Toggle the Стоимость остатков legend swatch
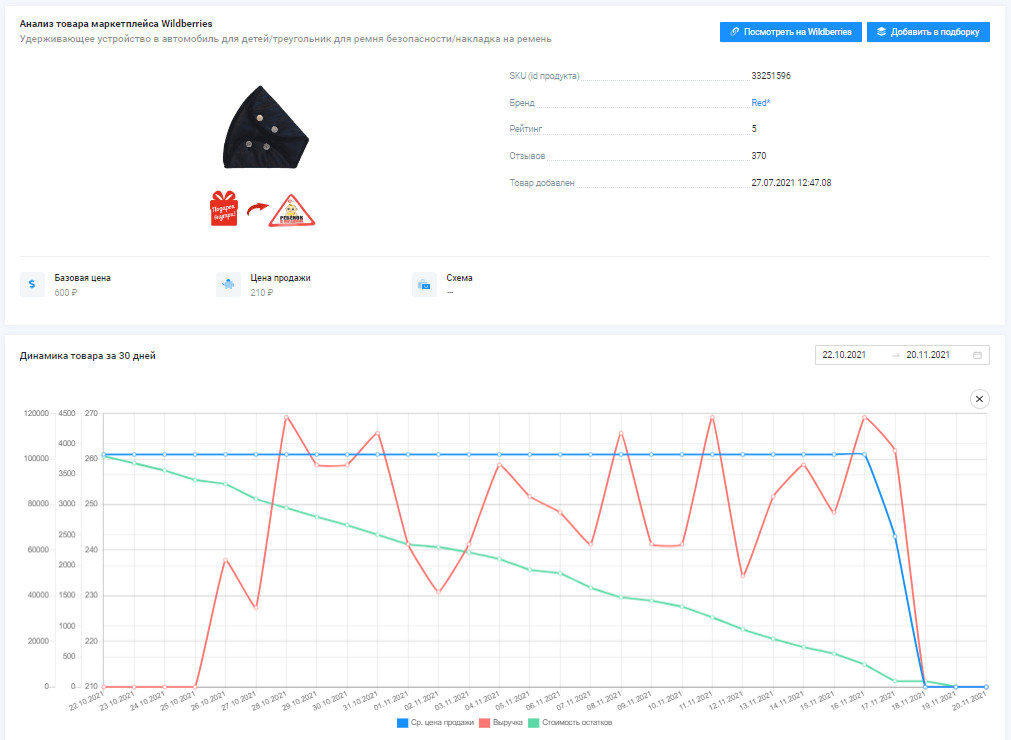Viewport: 1011px width, 740px height. [x=534, y=723]
